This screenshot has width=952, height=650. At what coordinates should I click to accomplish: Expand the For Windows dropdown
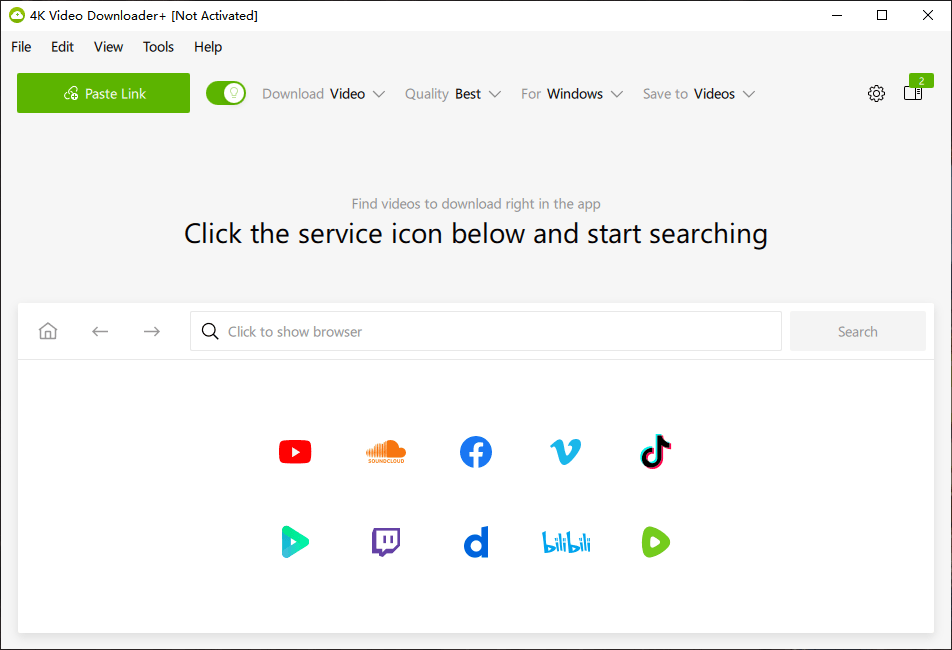point(572,94)
